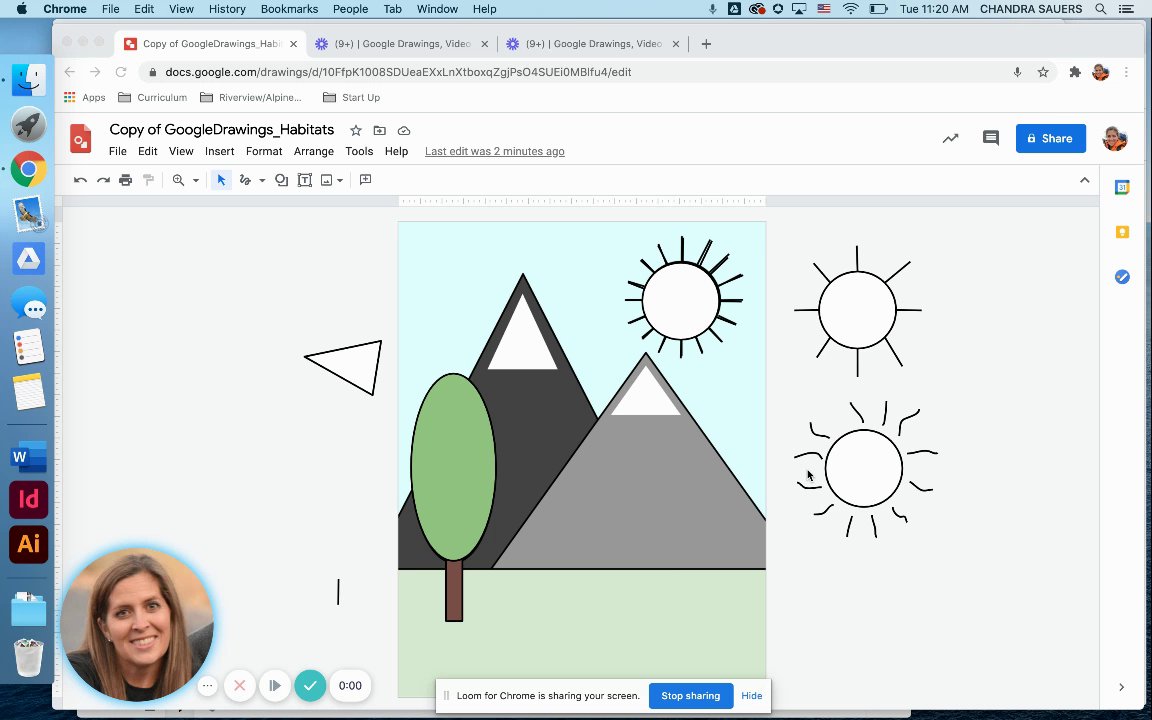Bookmark page with the star icon

coord(1043,72)
